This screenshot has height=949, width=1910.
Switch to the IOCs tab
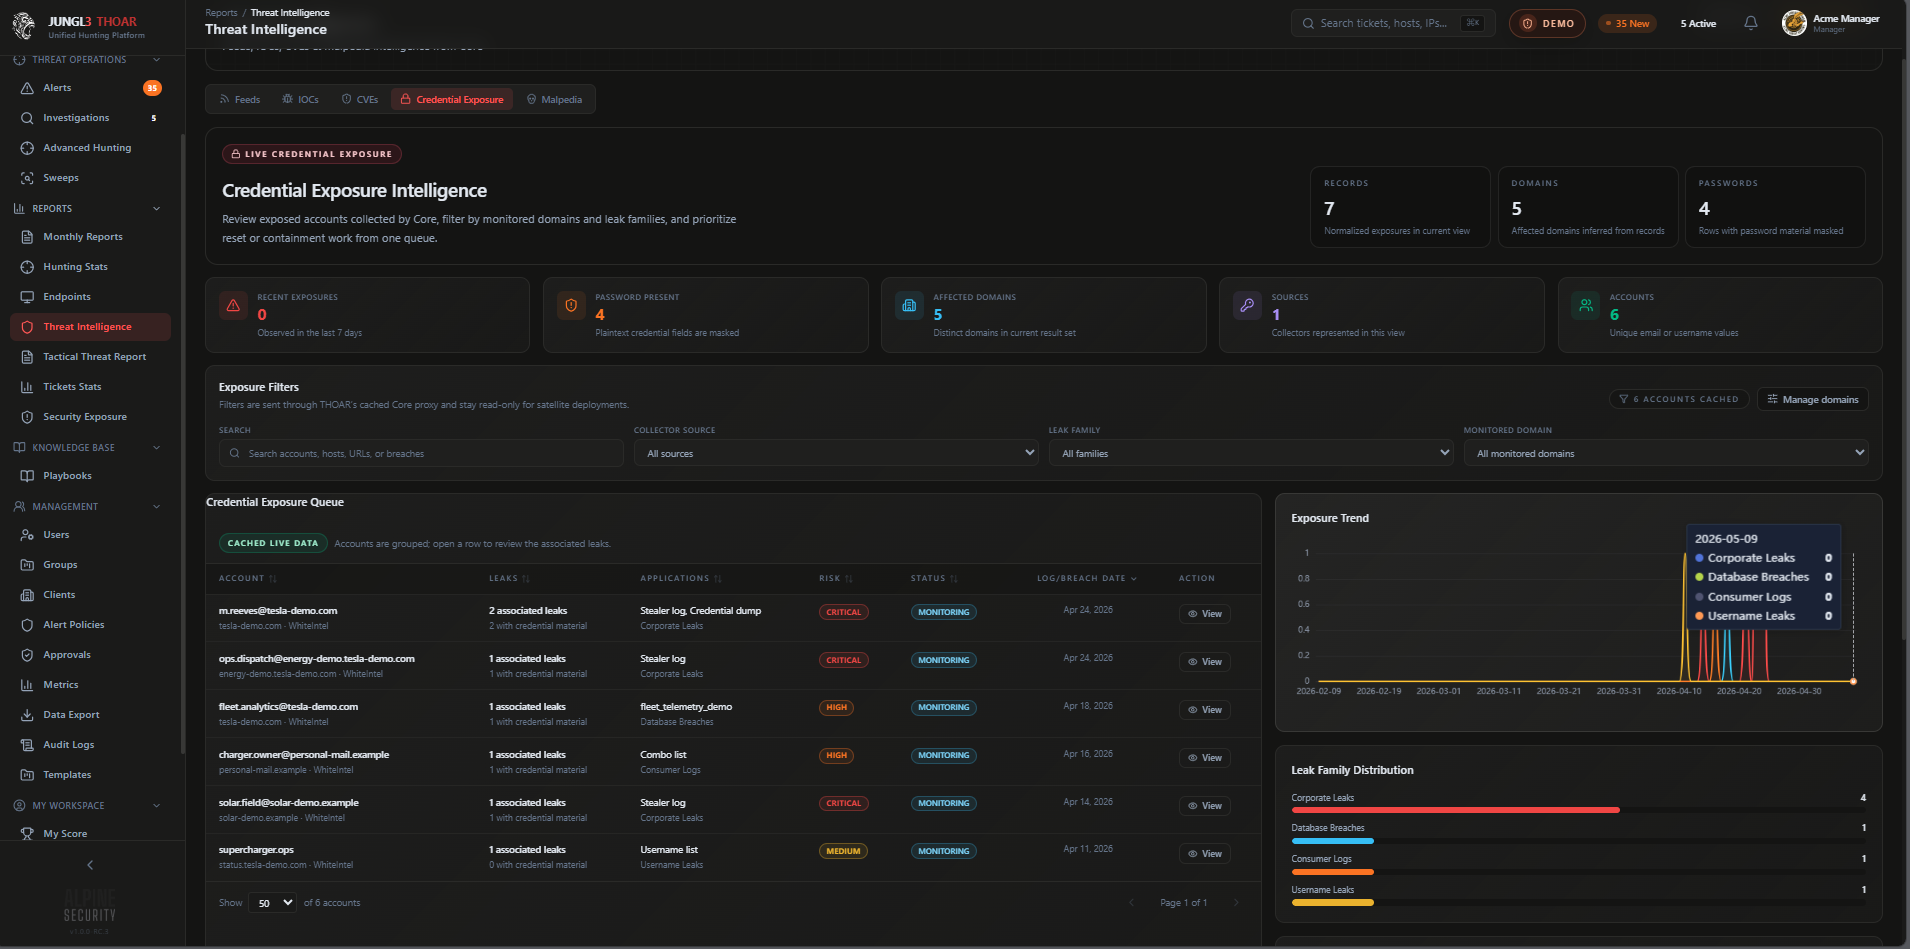tap(300, 100)
